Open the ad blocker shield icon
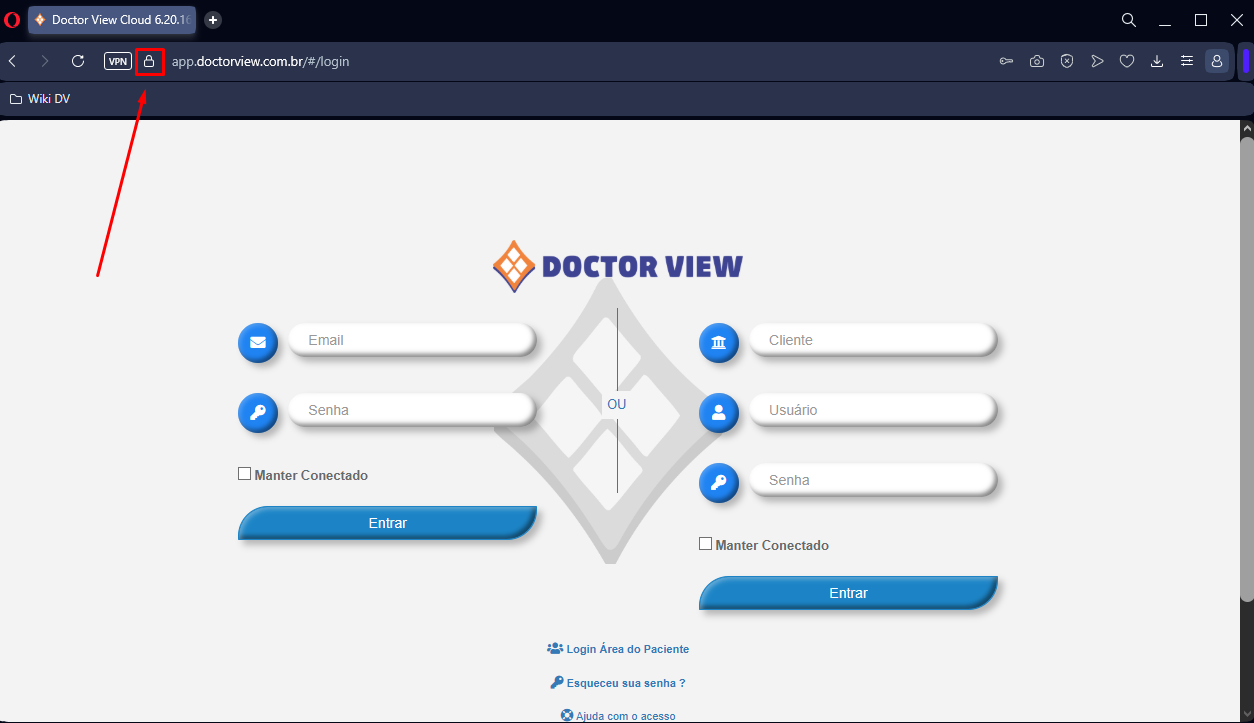Screen dimensions: 1254x723 pyautogui.click(x=1067, y=62)
